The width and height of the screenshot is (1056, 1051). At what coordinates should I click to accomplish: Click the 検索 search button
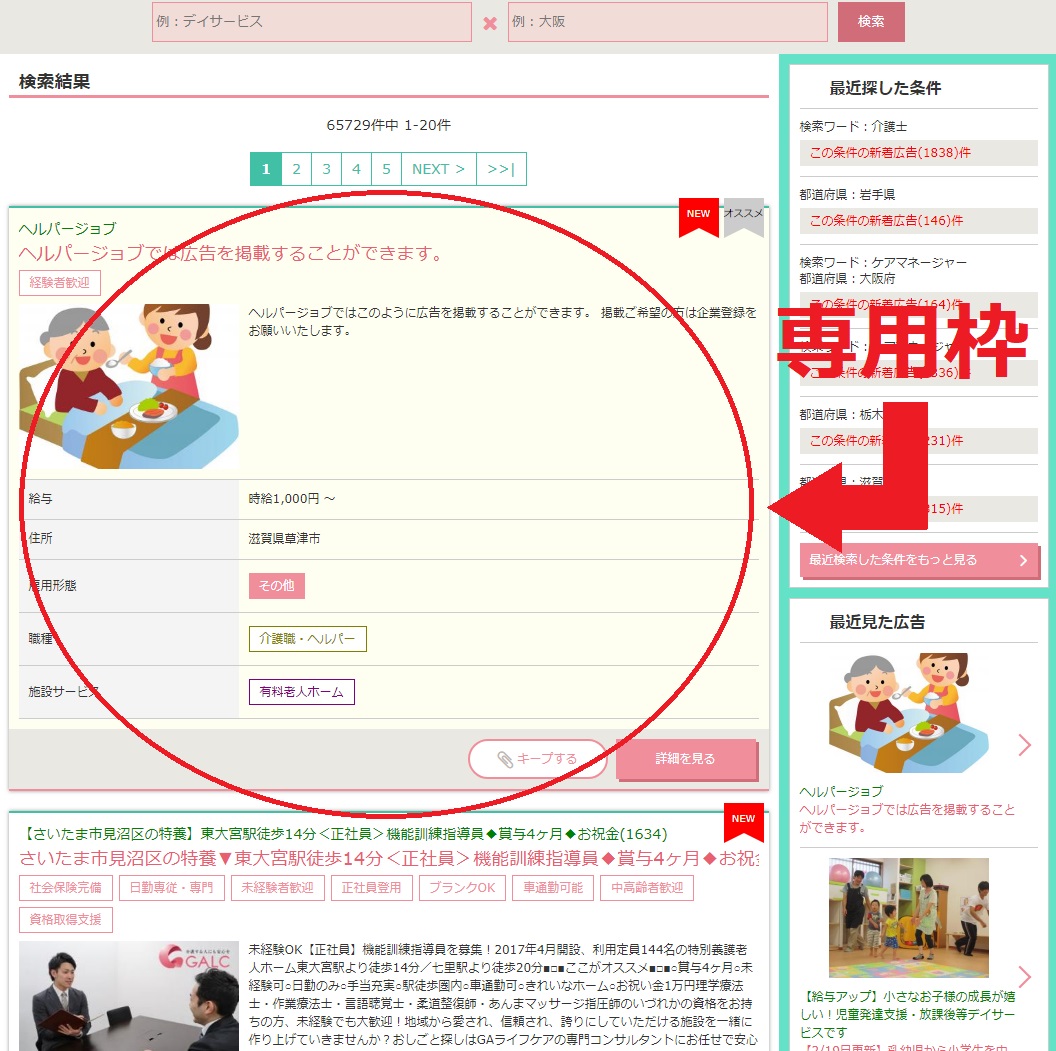click(x=870, y=22)
